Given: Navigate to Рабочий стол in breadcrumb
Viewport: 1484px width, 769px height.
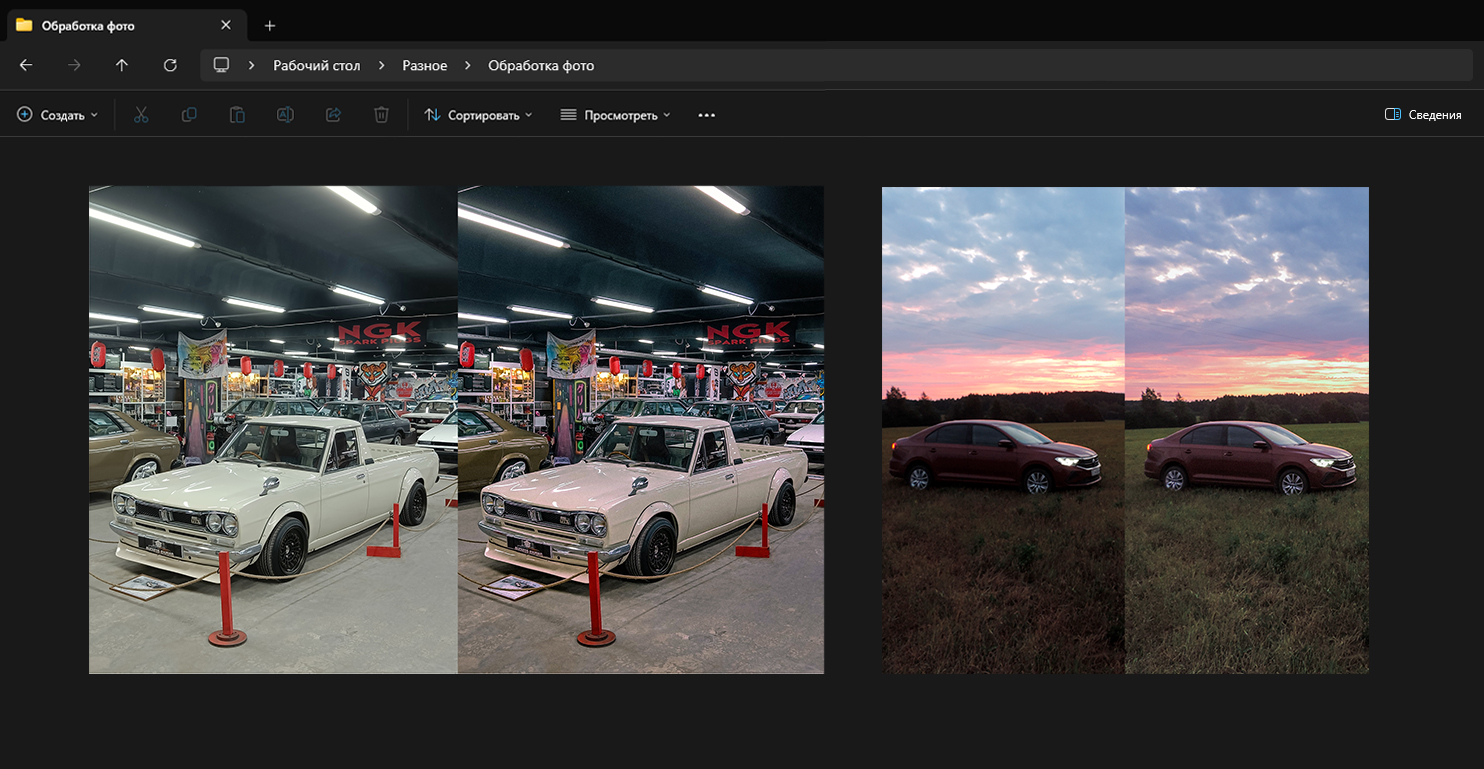Looking at the screenshot, I should coord(316,65).
